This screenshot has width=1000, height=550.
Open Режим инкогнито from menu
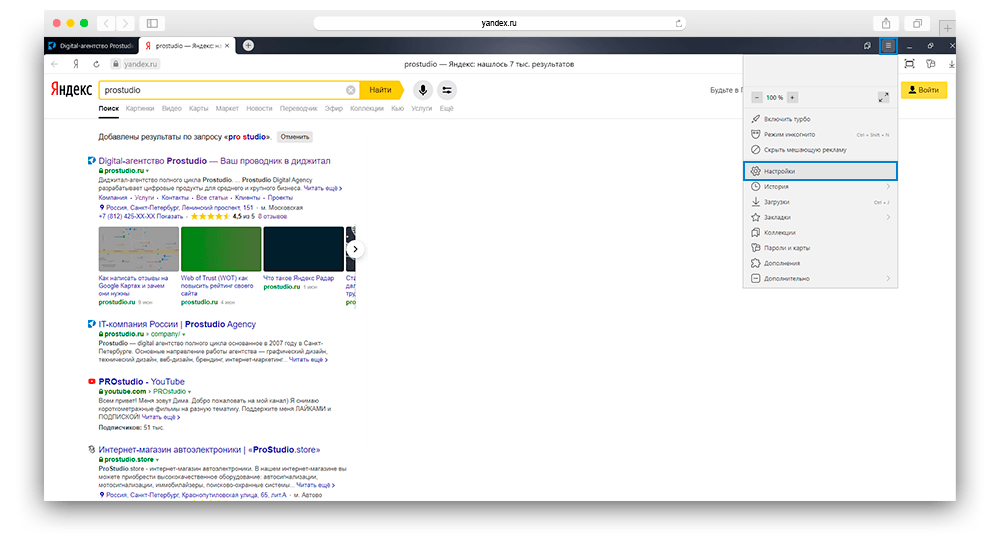point(820,135)
